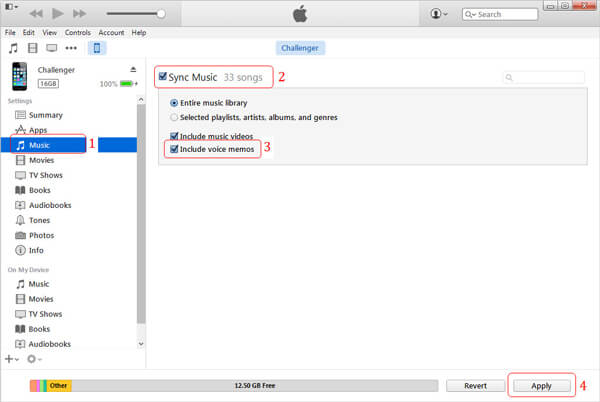Open the plus add dropdown

click(x=12, y=359)
